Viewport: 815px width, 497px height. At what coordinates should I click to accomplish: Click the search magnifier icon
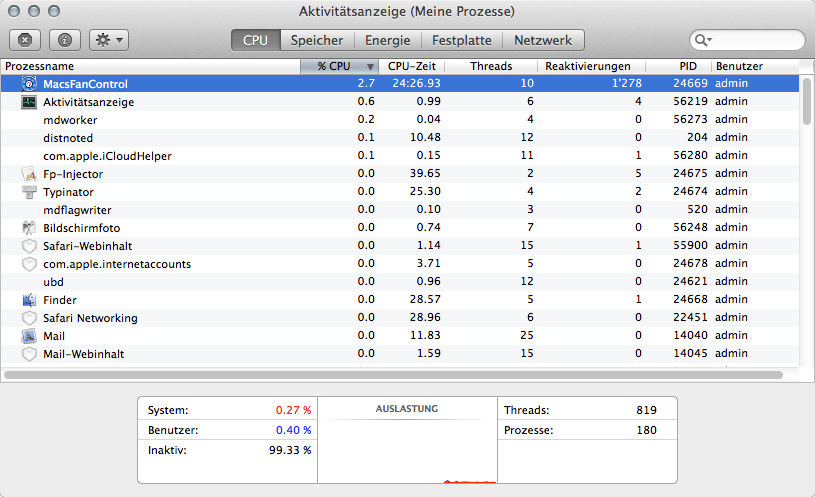tap(703, 40)
